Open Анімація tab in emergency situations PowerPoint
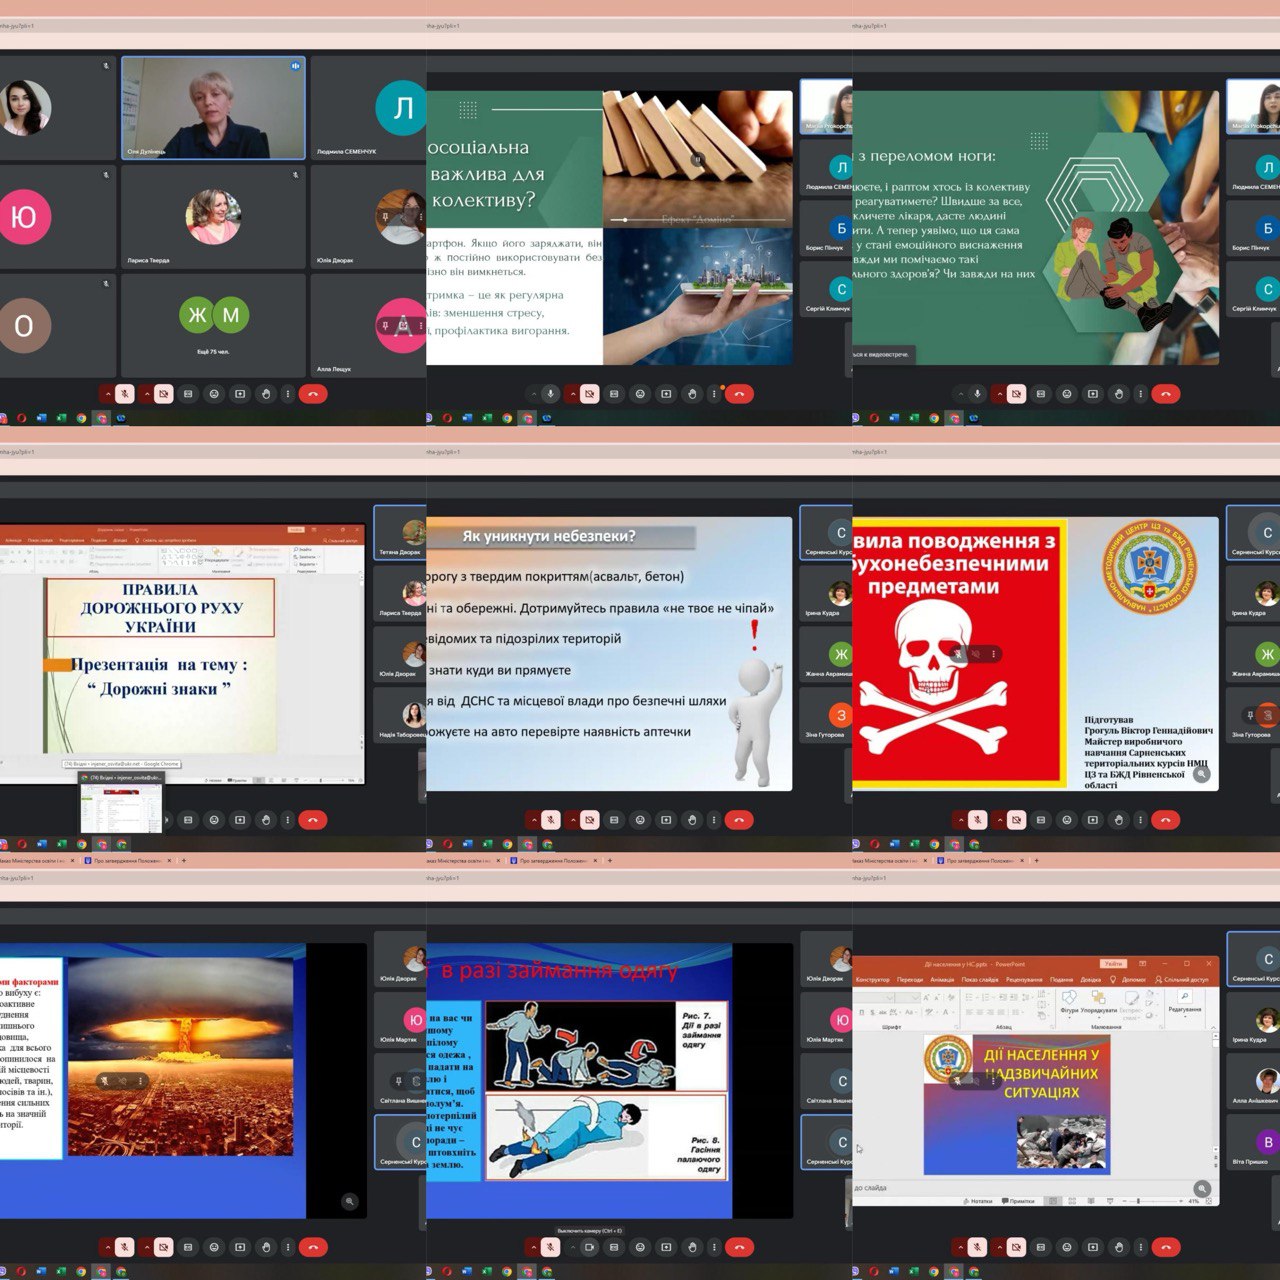 click(x=942, y=980)
